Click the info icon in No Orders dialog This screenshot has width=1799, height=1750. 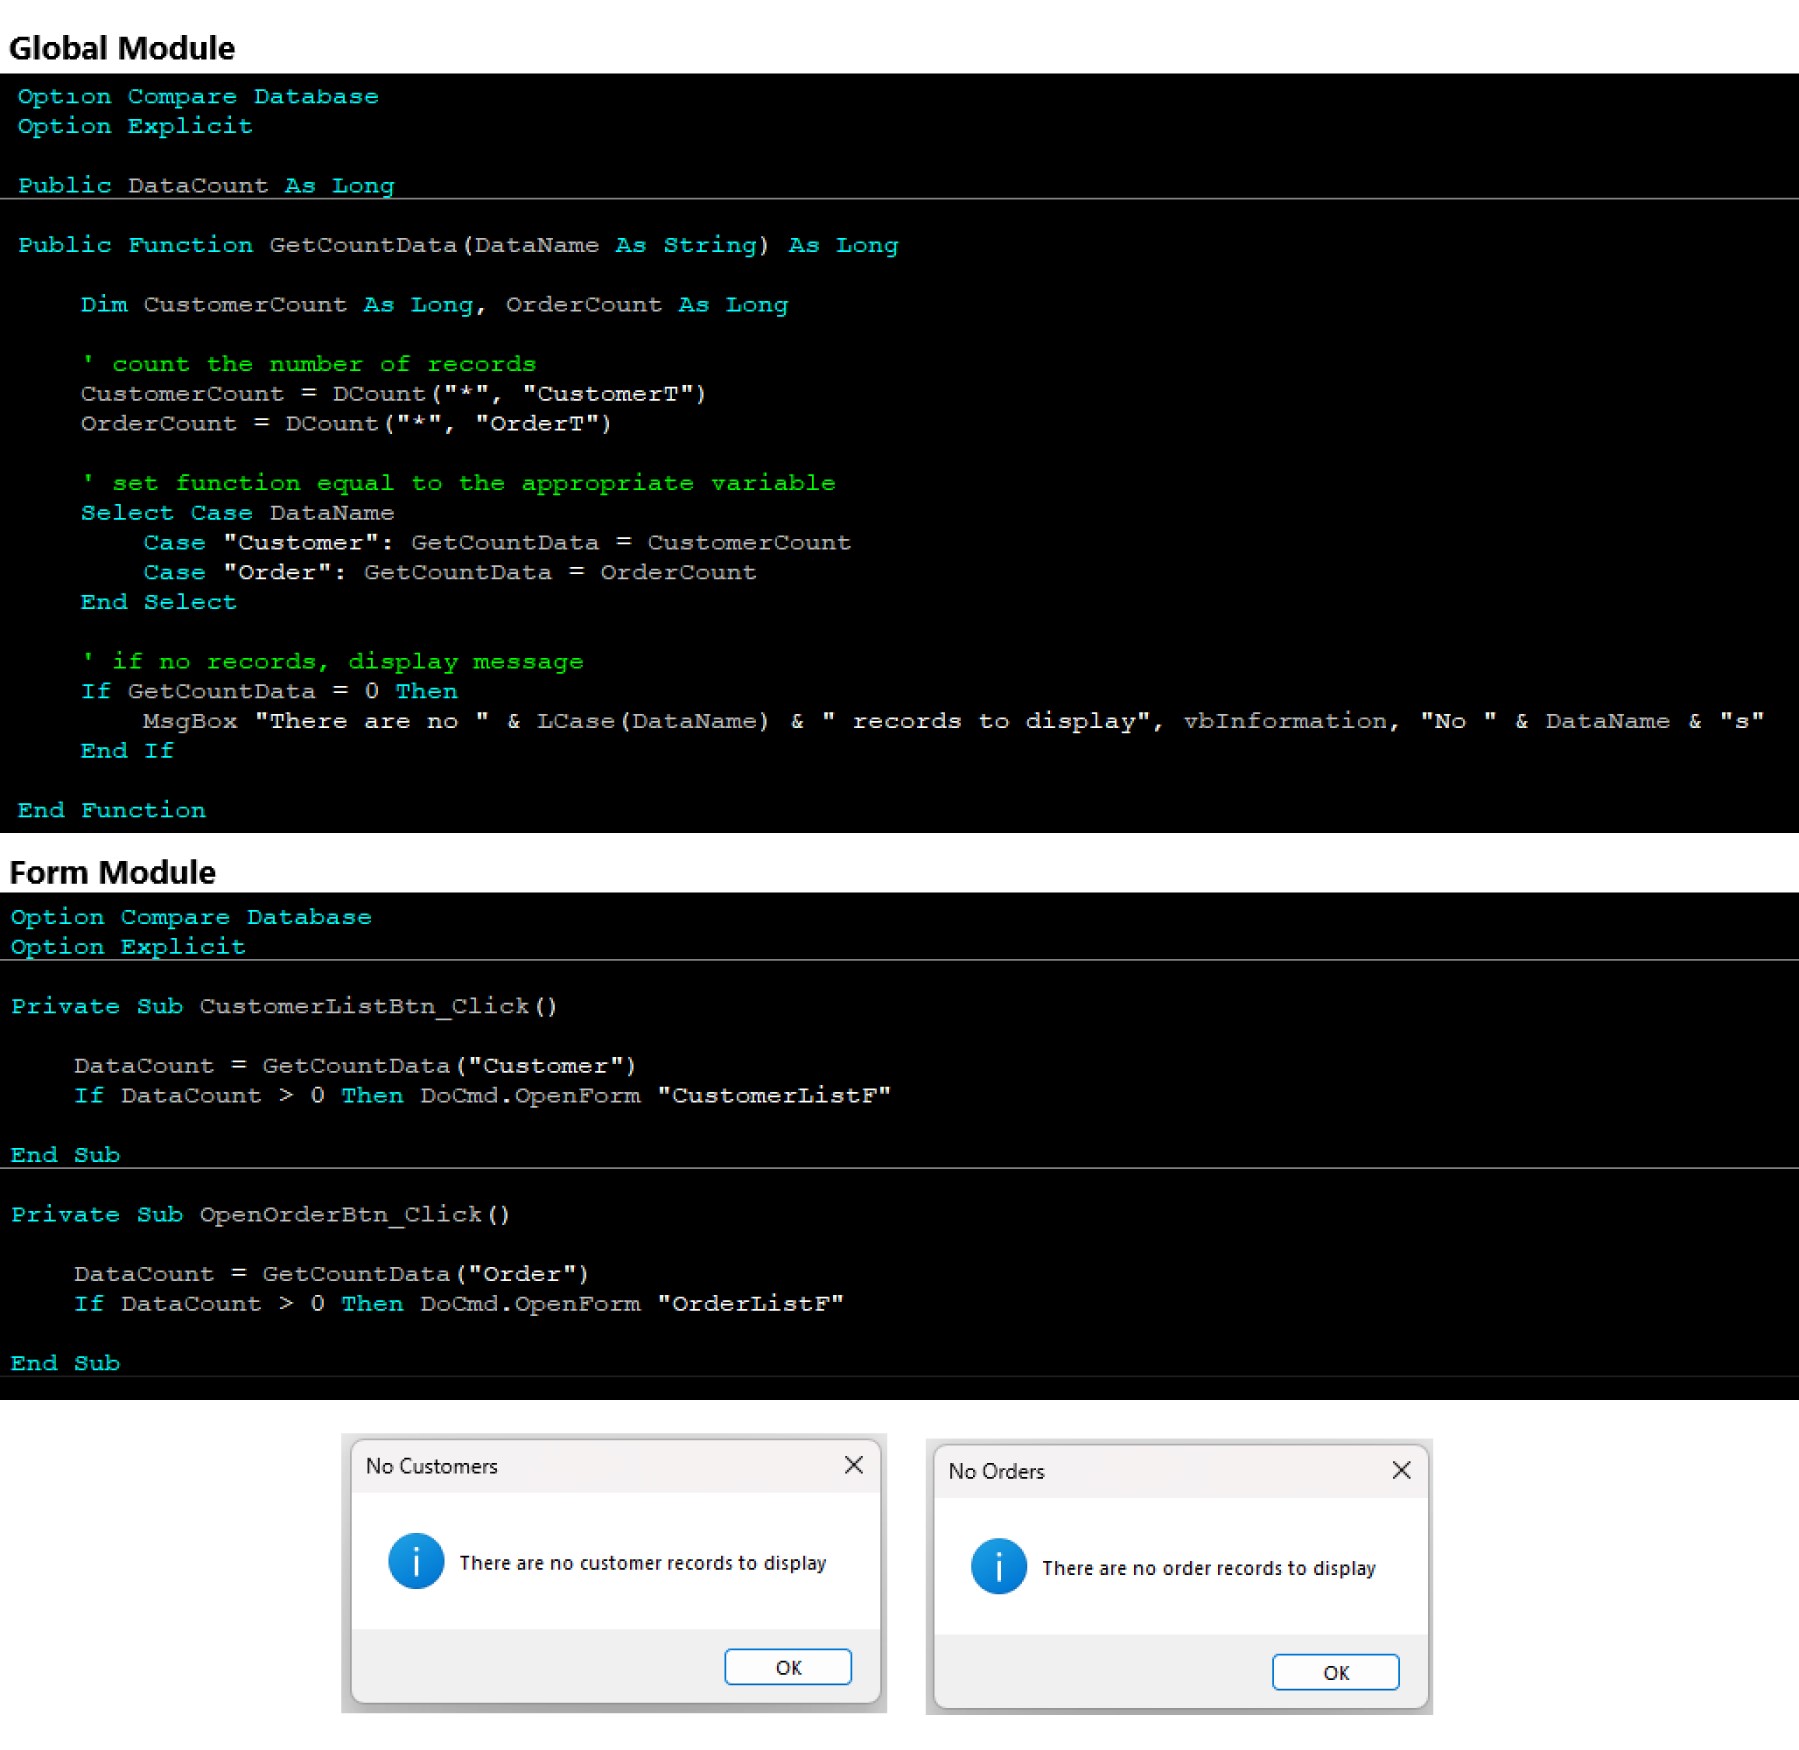click(x=997, y=1567)
